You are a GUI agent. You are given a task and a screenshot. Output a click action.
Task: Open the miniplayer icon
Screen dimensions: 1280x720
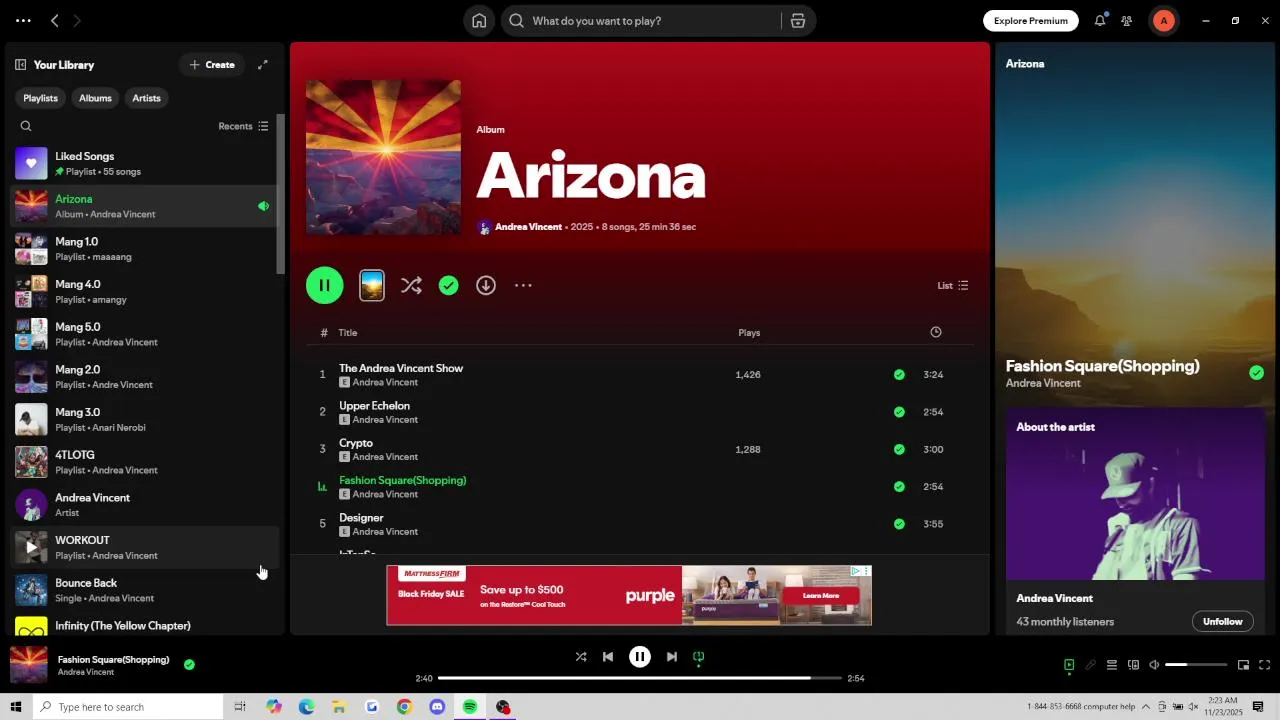coord(1243,665)
